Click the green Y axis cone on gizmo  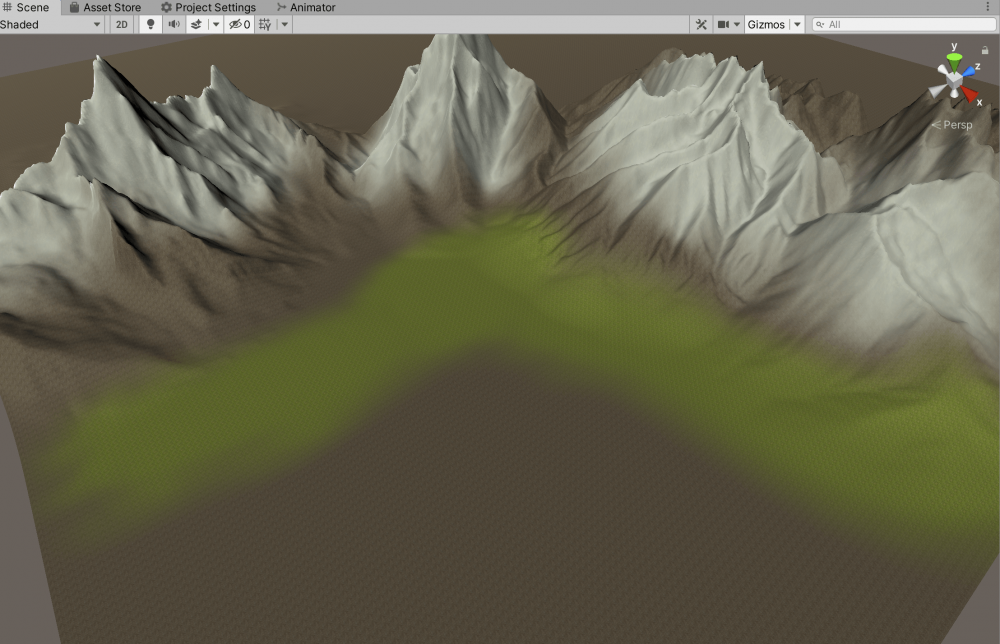pos(954,62)
